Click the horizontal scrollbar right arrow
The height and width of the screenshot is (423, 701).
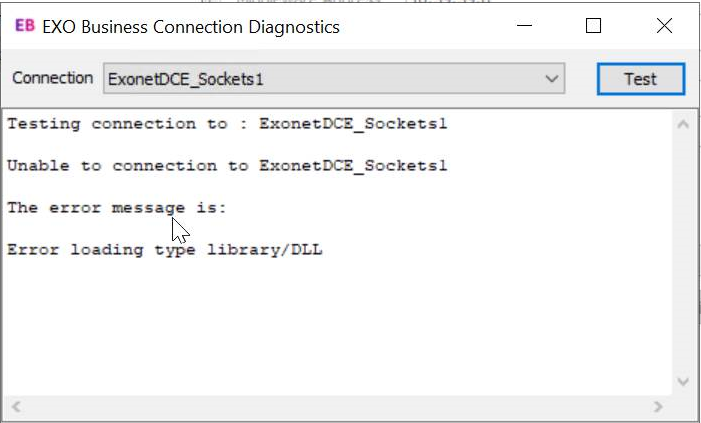click(x=657, y=407)
